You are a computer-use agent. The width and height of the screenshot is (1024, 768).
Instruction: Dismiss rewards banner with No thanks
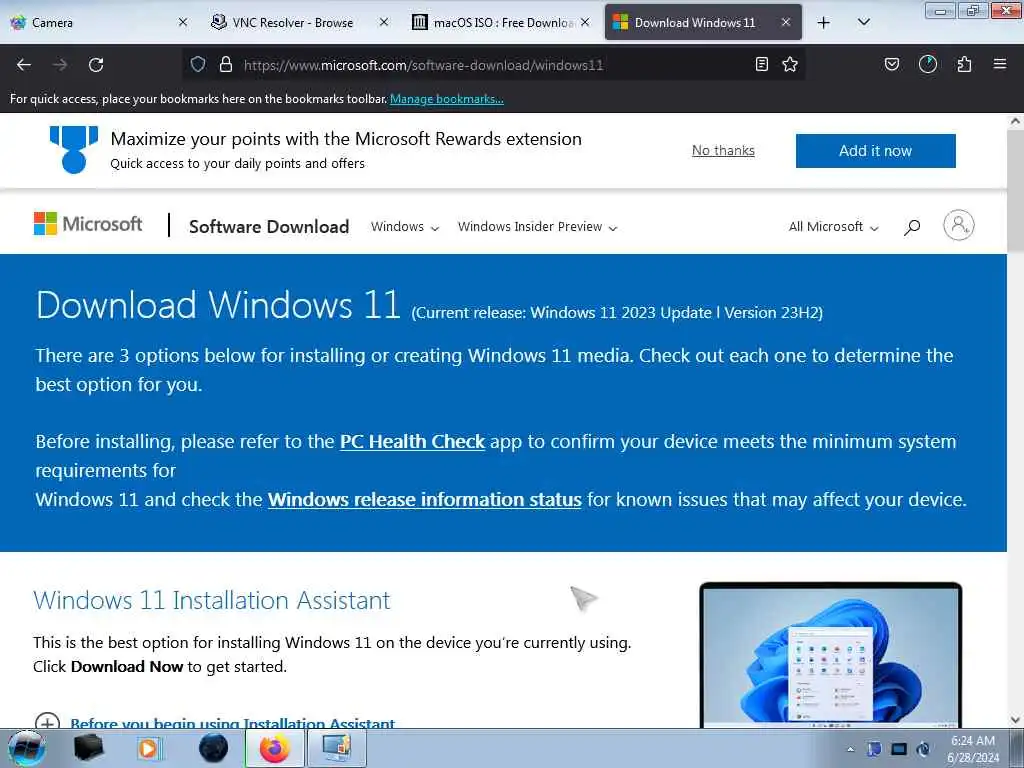(x=723, y=151)
